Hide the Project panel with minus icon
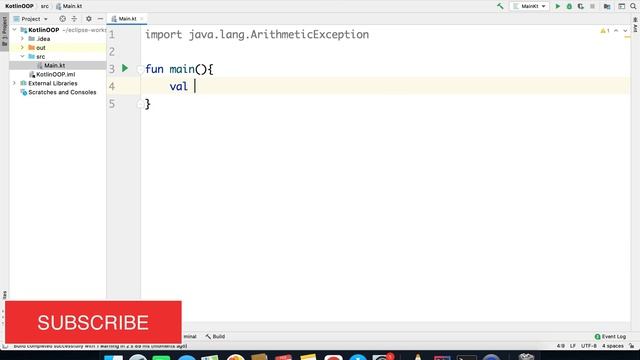 [100, 19]
